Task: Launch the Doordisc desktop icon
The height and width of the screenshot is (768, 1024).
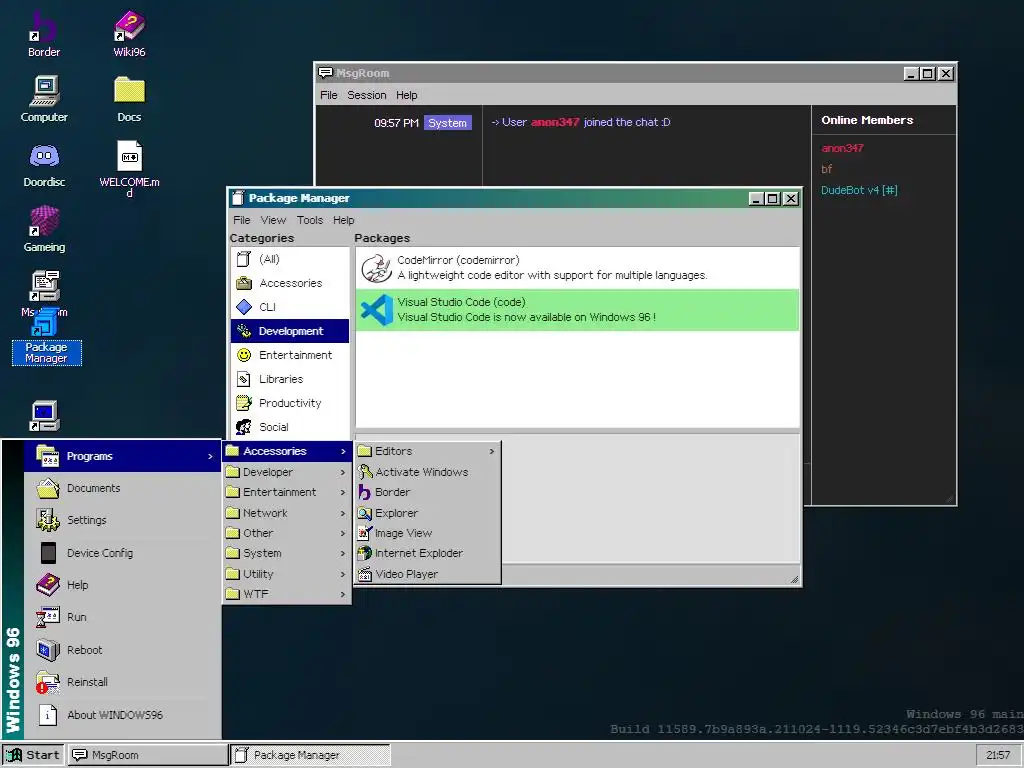Action: (x=44, y=165)
